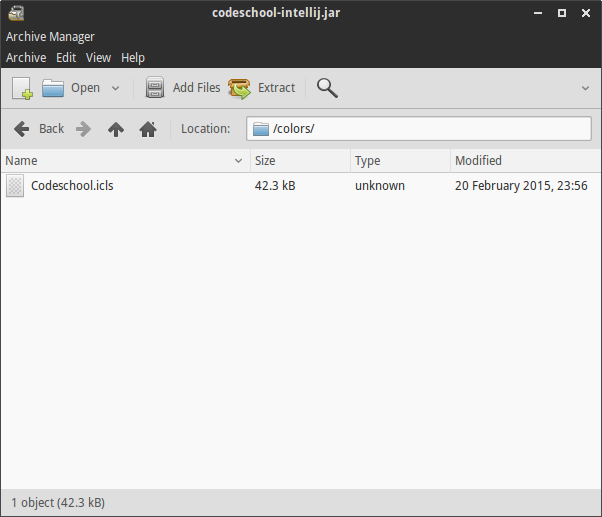Click the Name column sort indicator arrow
The height and width of the screenshot is (517, 602).
[238, 161]
